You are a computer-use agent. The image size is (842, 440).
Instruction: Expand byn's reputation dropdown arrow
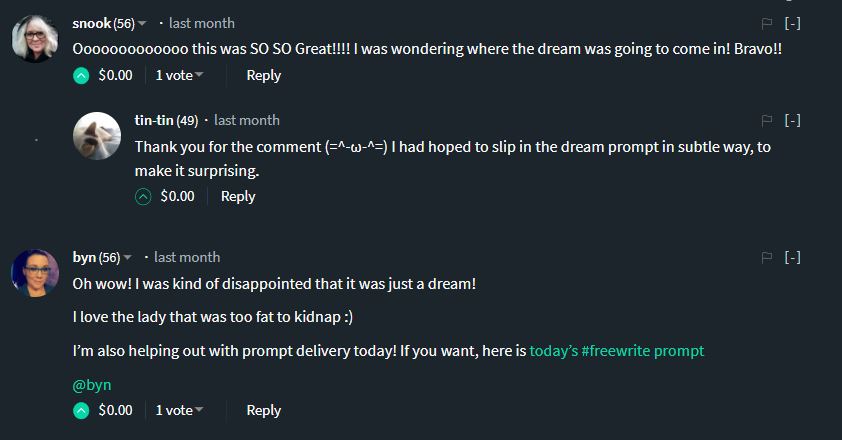(127, 258)
